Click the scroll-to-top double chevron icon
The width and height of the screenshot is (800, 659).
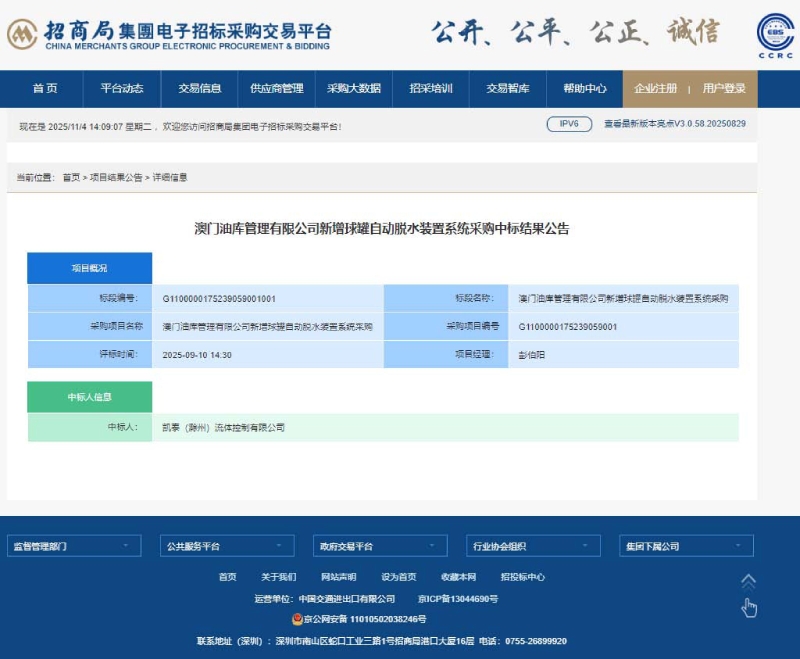click(x=748, y=581)
